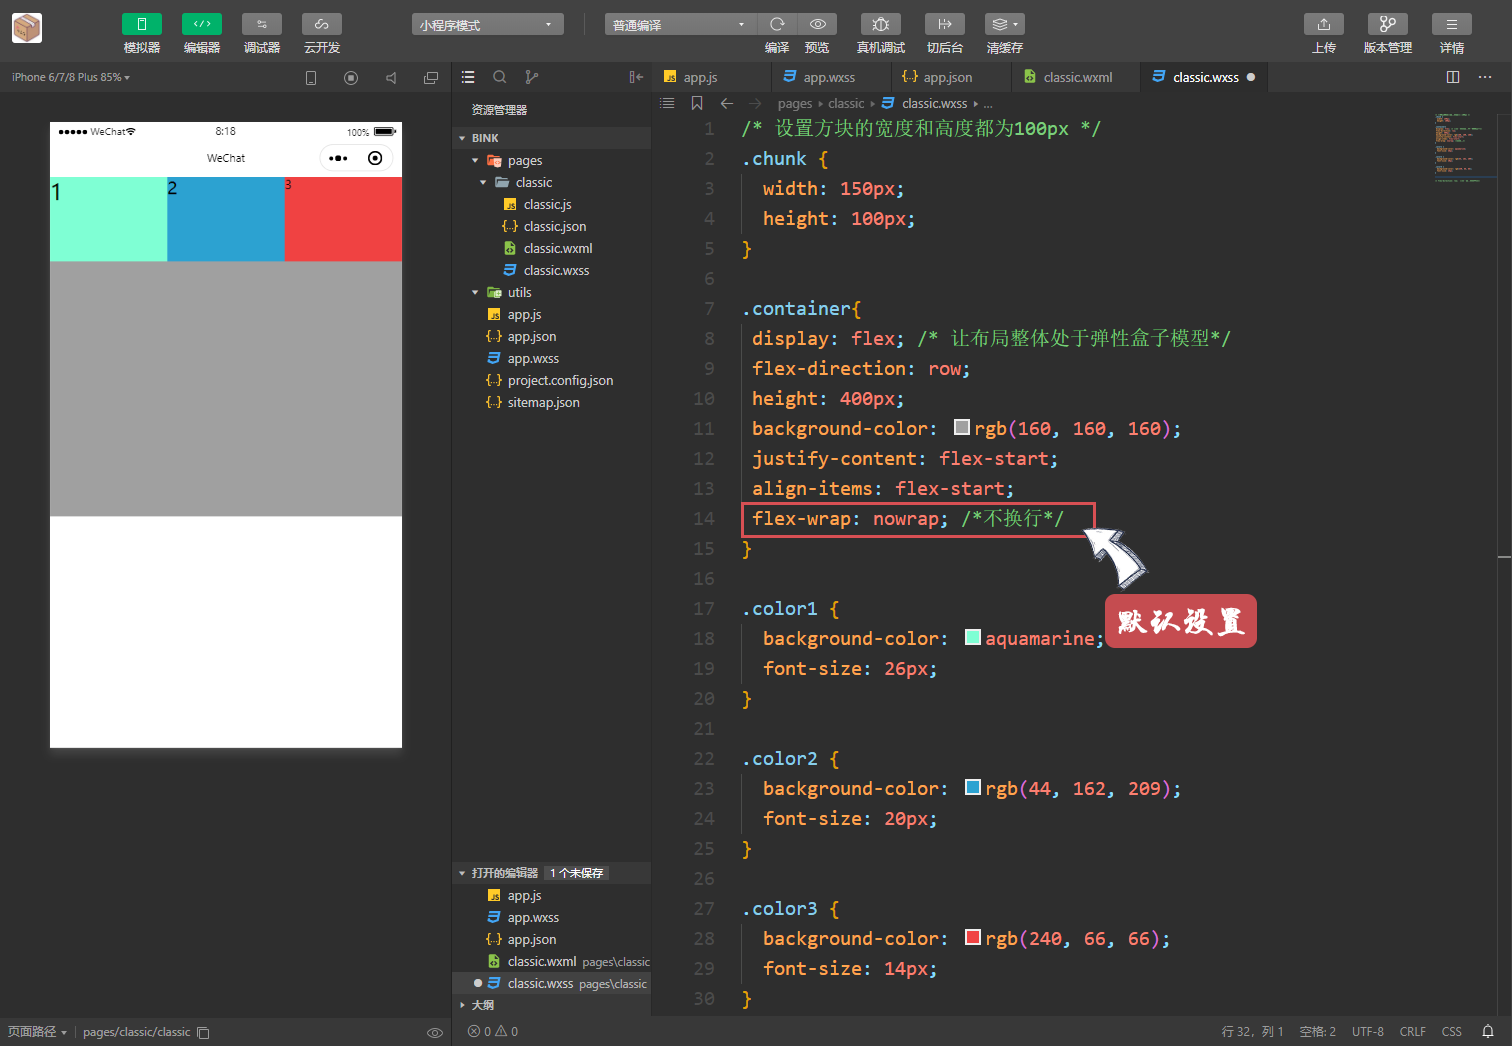Switch to the classic.wxml editor tab
This screenshot has height=1046, width=1512.
click(x=1076, y=77)
